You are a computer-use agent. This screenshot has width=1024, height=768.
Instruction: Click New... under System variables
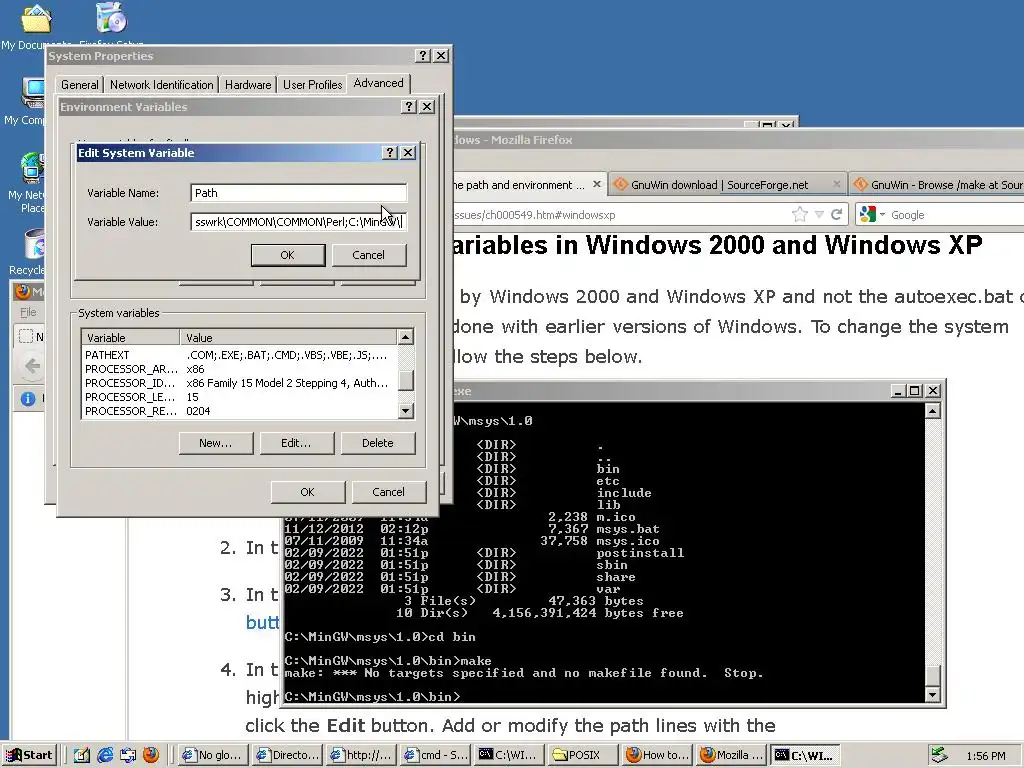coord(216,443)
